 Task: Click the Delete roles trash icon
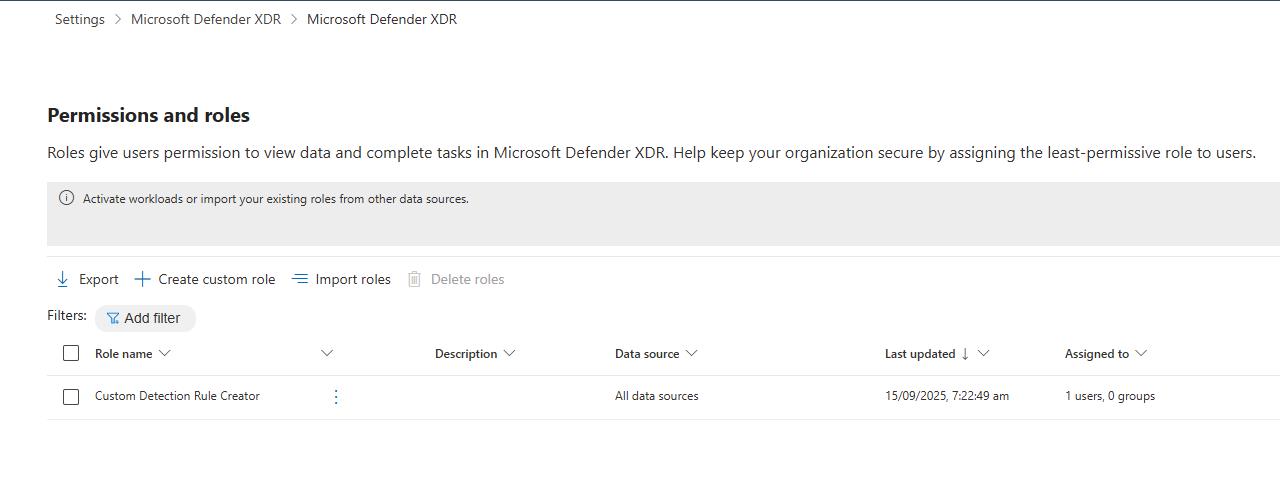(414, 279)
